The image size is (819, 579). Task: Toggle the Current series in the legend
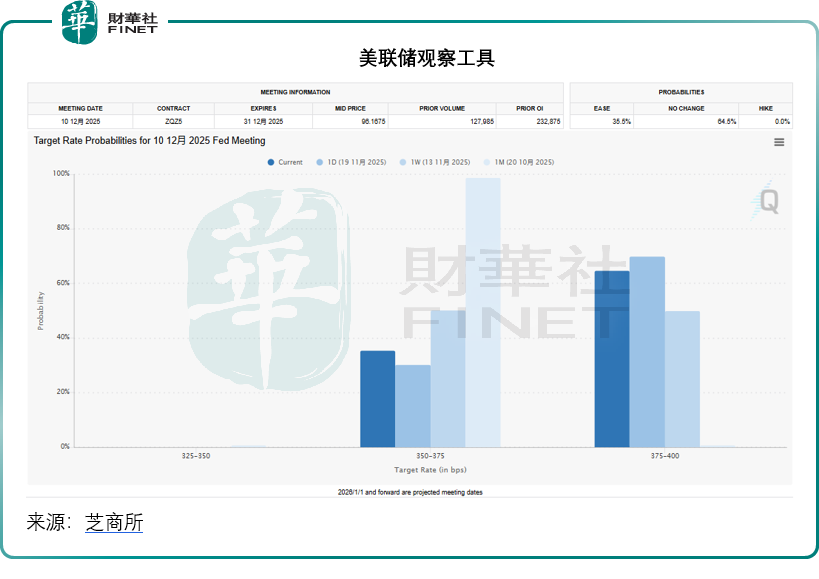[x=285, y=162]
